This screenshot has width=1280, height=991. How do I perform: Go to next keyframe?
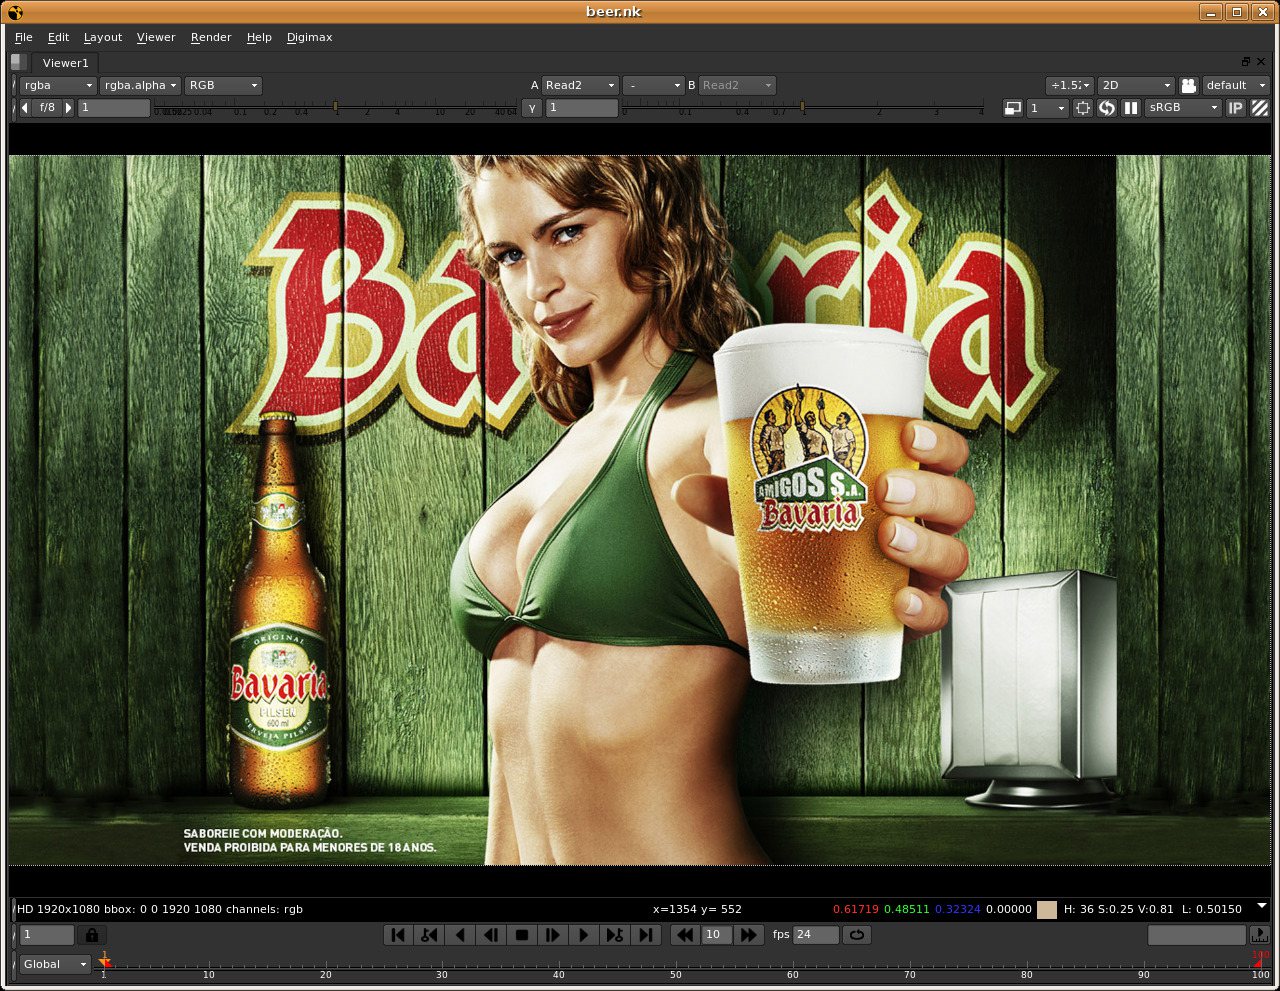point(614,935)
